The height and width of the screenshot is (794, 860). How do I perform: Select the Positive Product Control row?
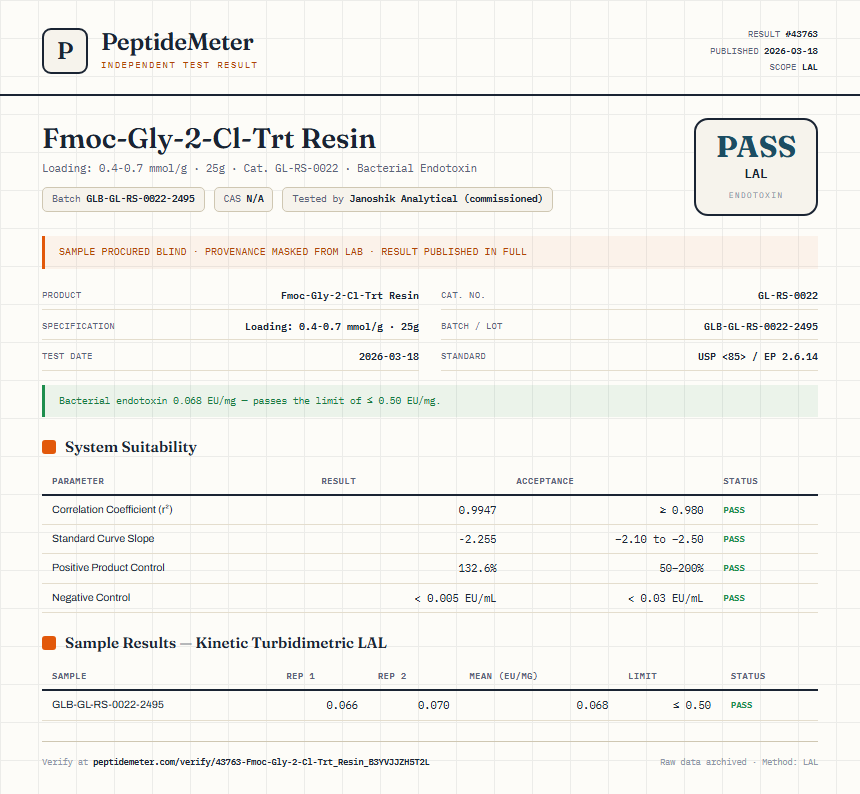coord(430,568)
